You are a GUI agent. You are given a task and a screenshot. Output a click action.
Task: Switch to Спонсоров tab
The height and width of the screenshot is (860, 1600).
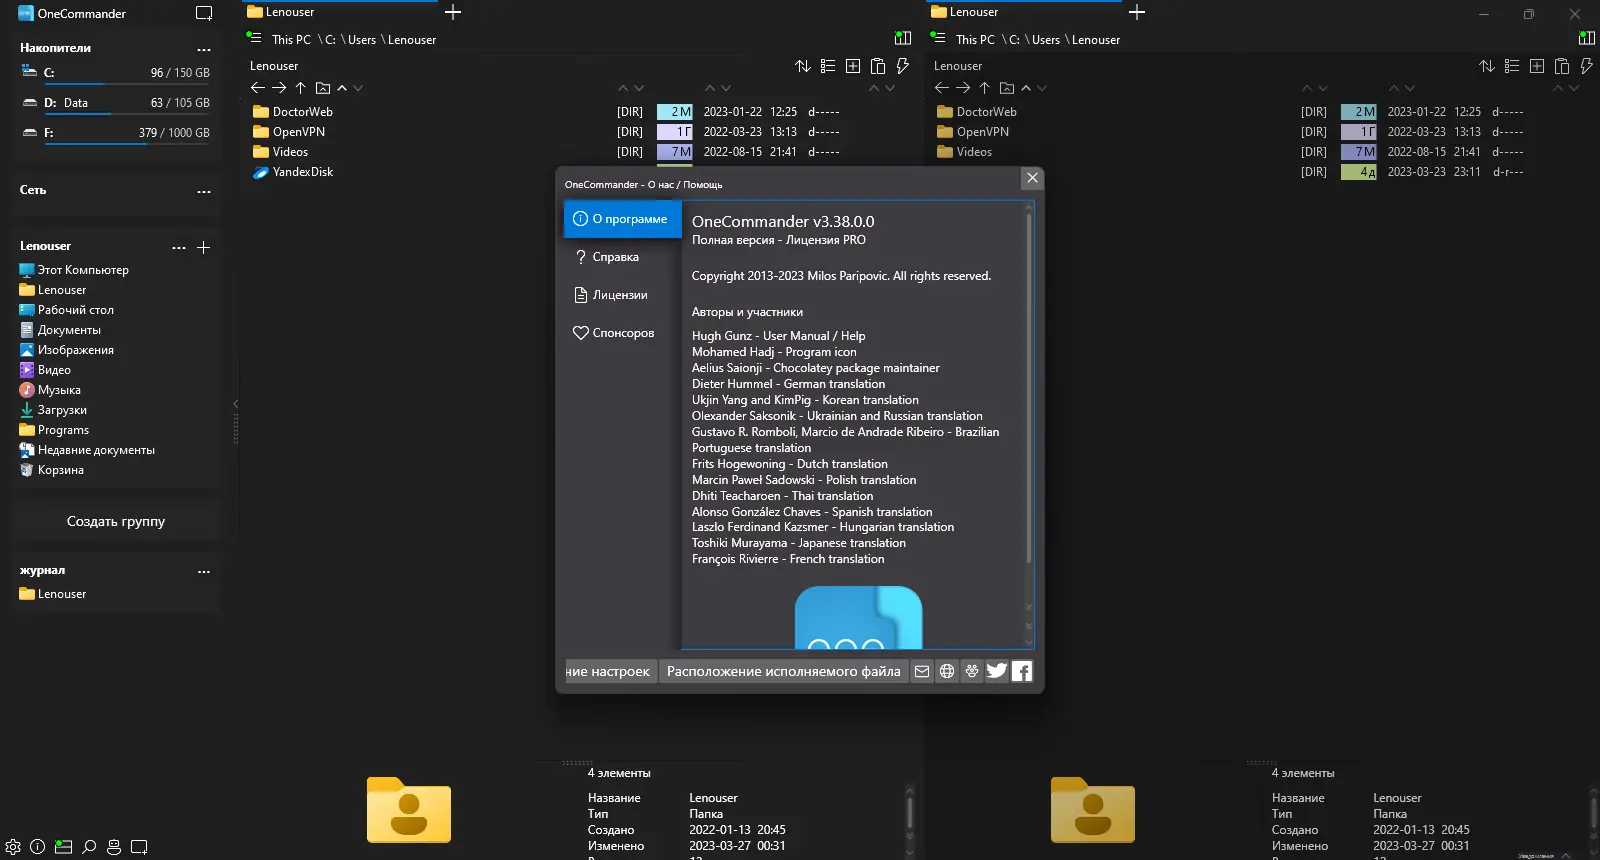click(623, 333)
